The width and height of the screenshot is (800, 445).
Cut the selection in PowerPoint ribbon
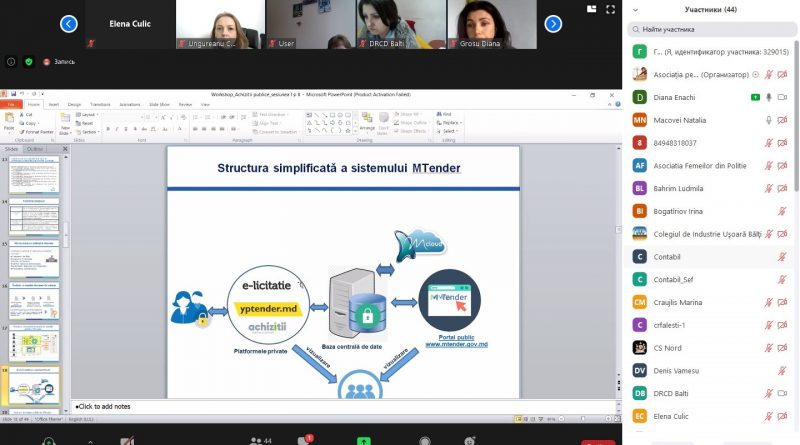[x=26, y=115]
